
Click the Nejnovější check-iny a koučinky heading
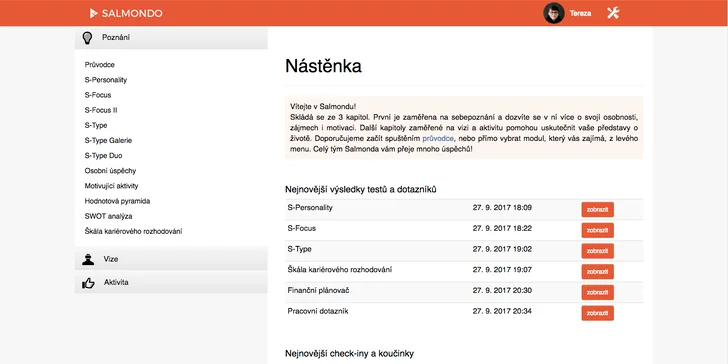[350, 354]
